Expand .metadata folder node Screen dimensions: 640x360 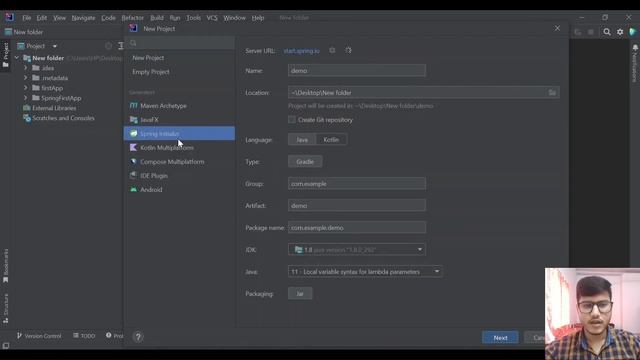(25, 78)
